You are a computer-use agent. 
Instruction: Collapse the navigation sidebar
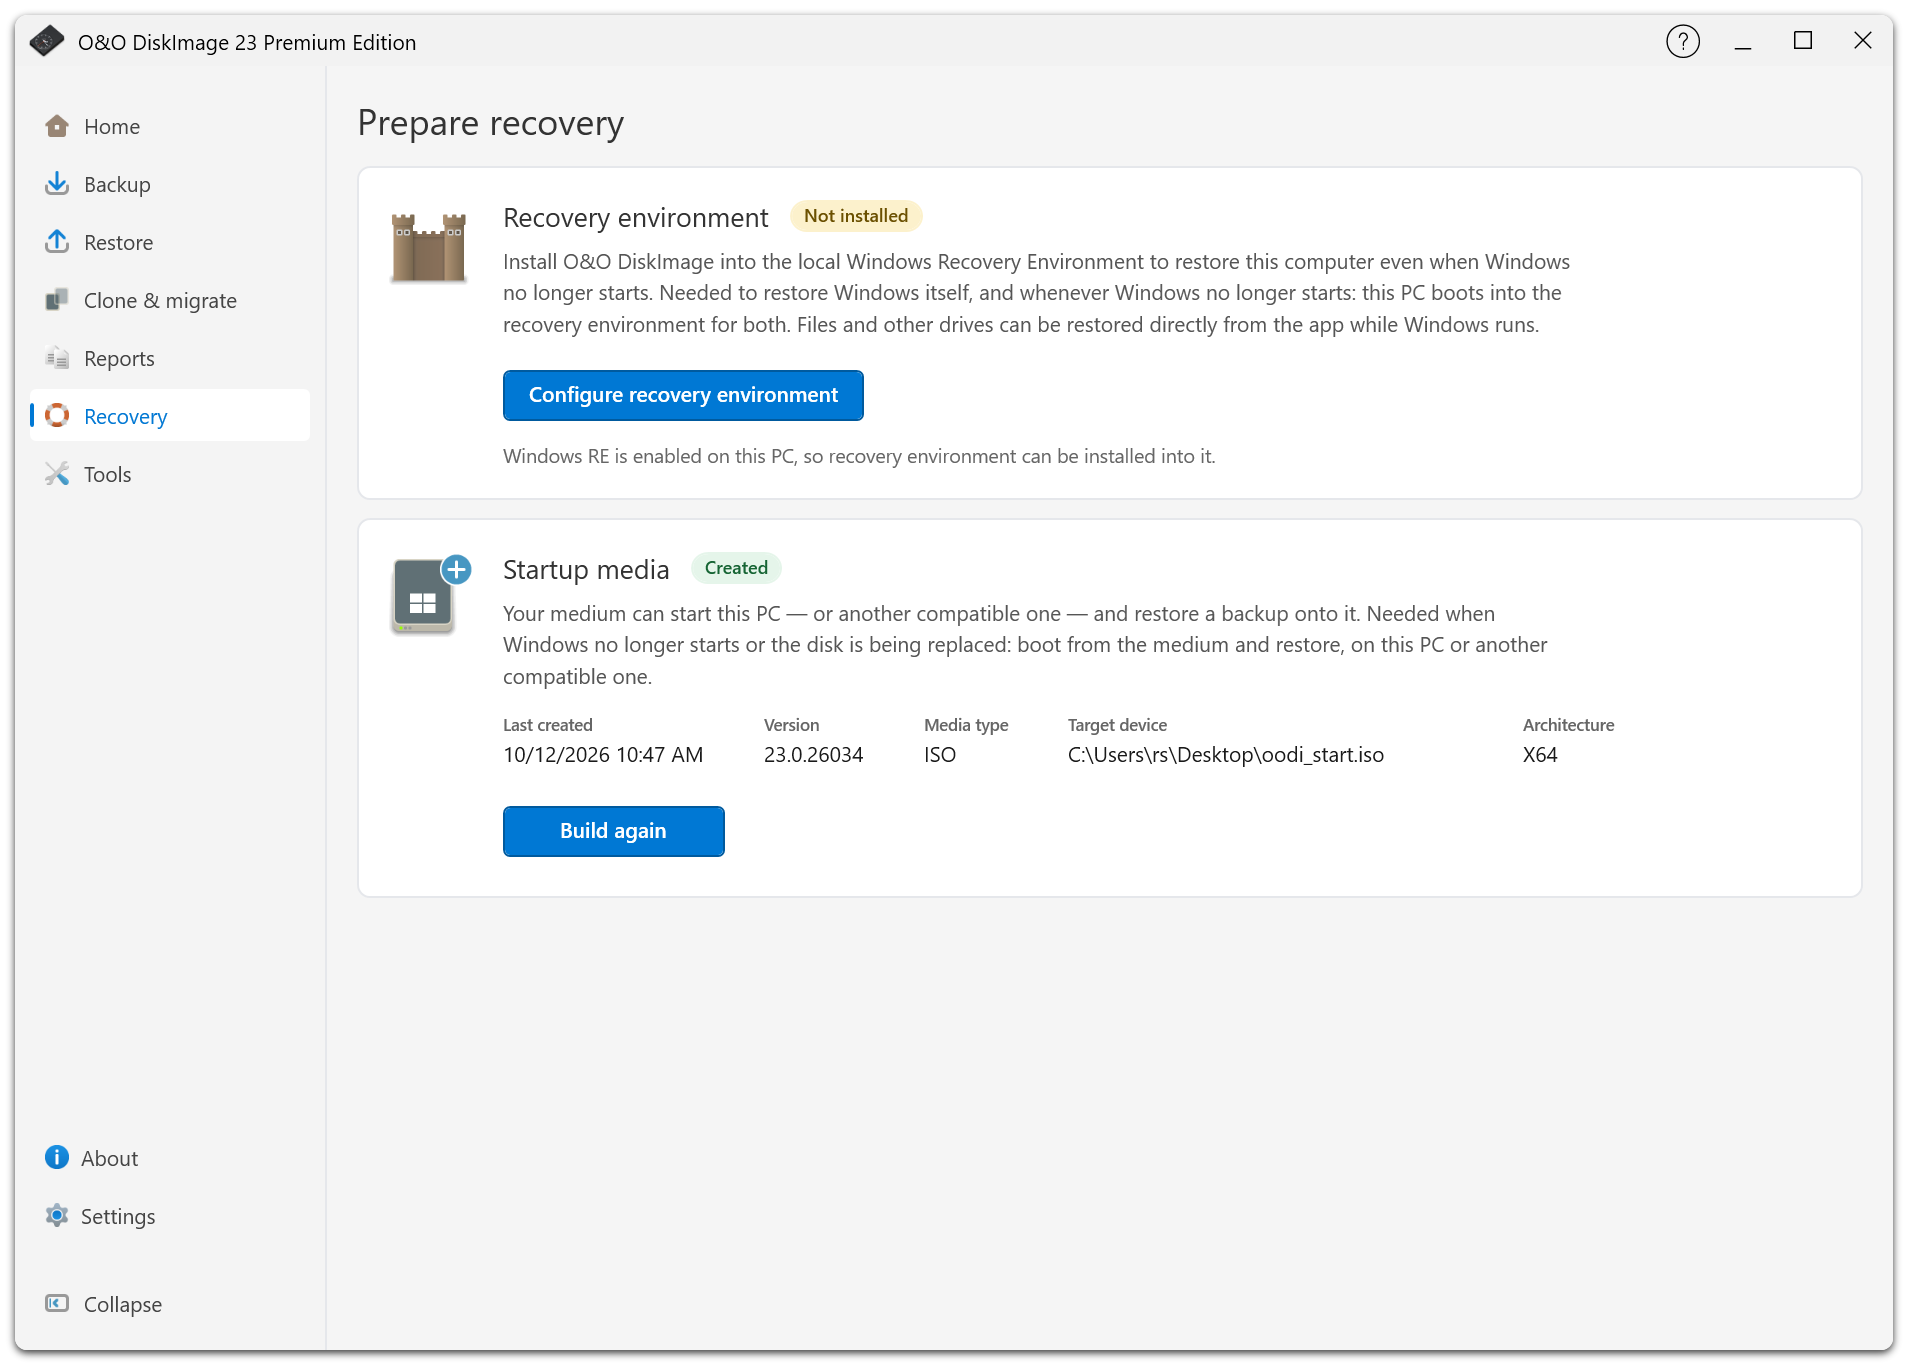[x=170, y=1305]
